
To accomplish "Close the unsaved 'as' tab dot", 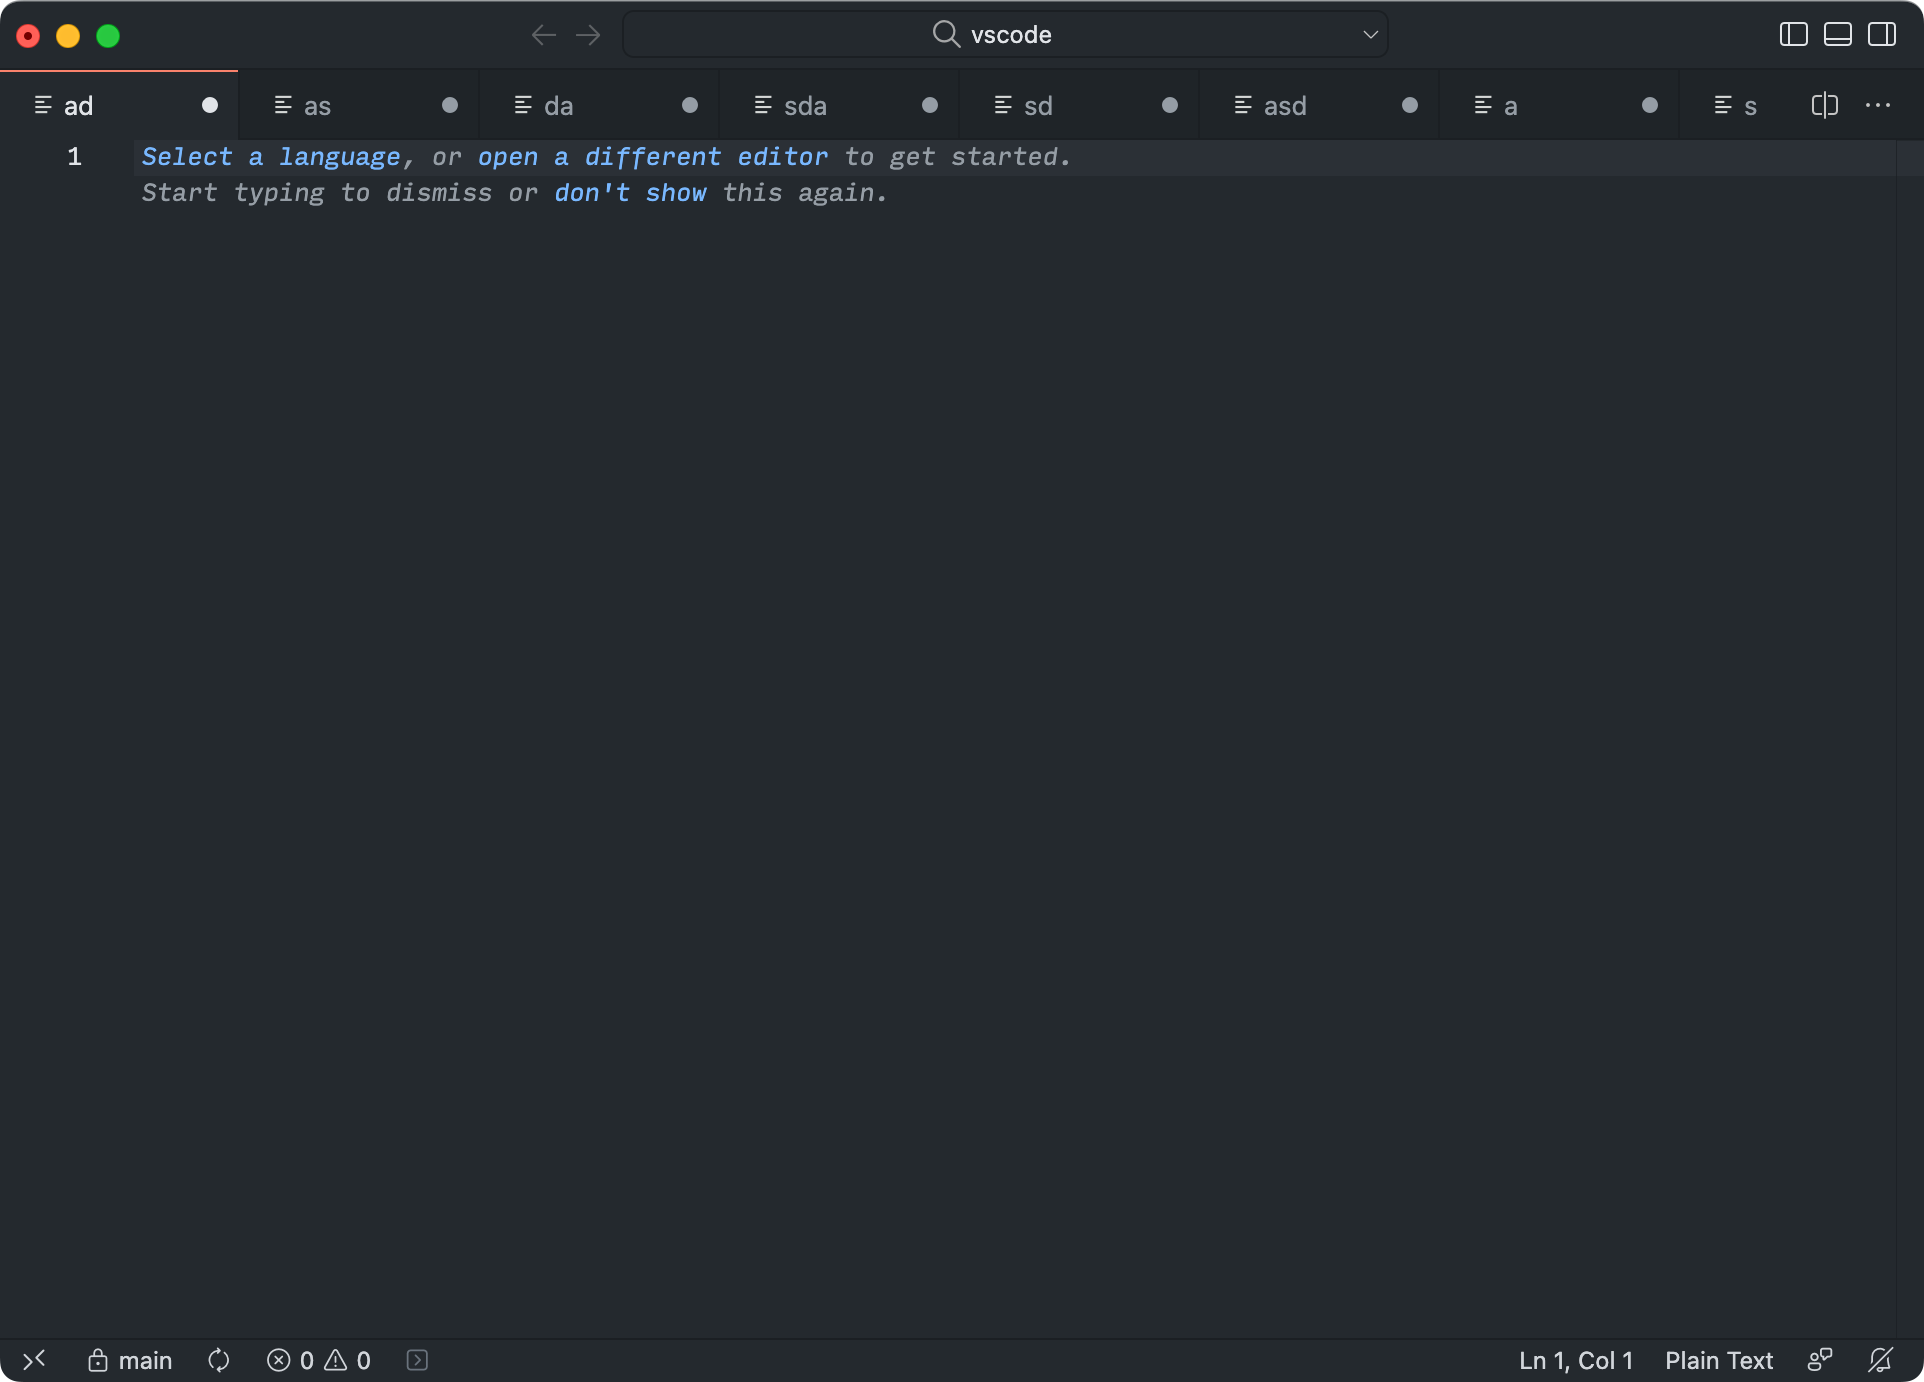I will click(x=449, y=105).
